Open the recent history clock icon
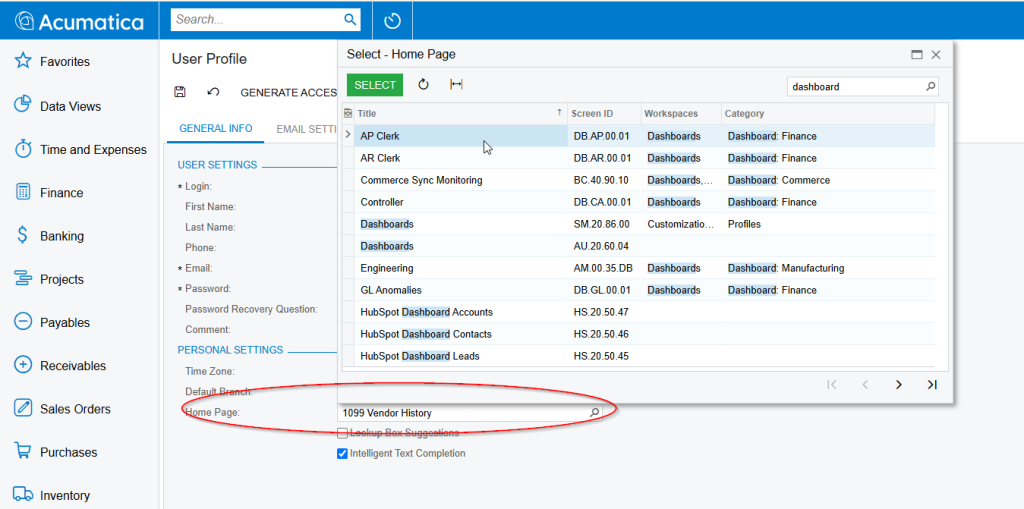The image size is (1024, 509). (x=392, y=21)
